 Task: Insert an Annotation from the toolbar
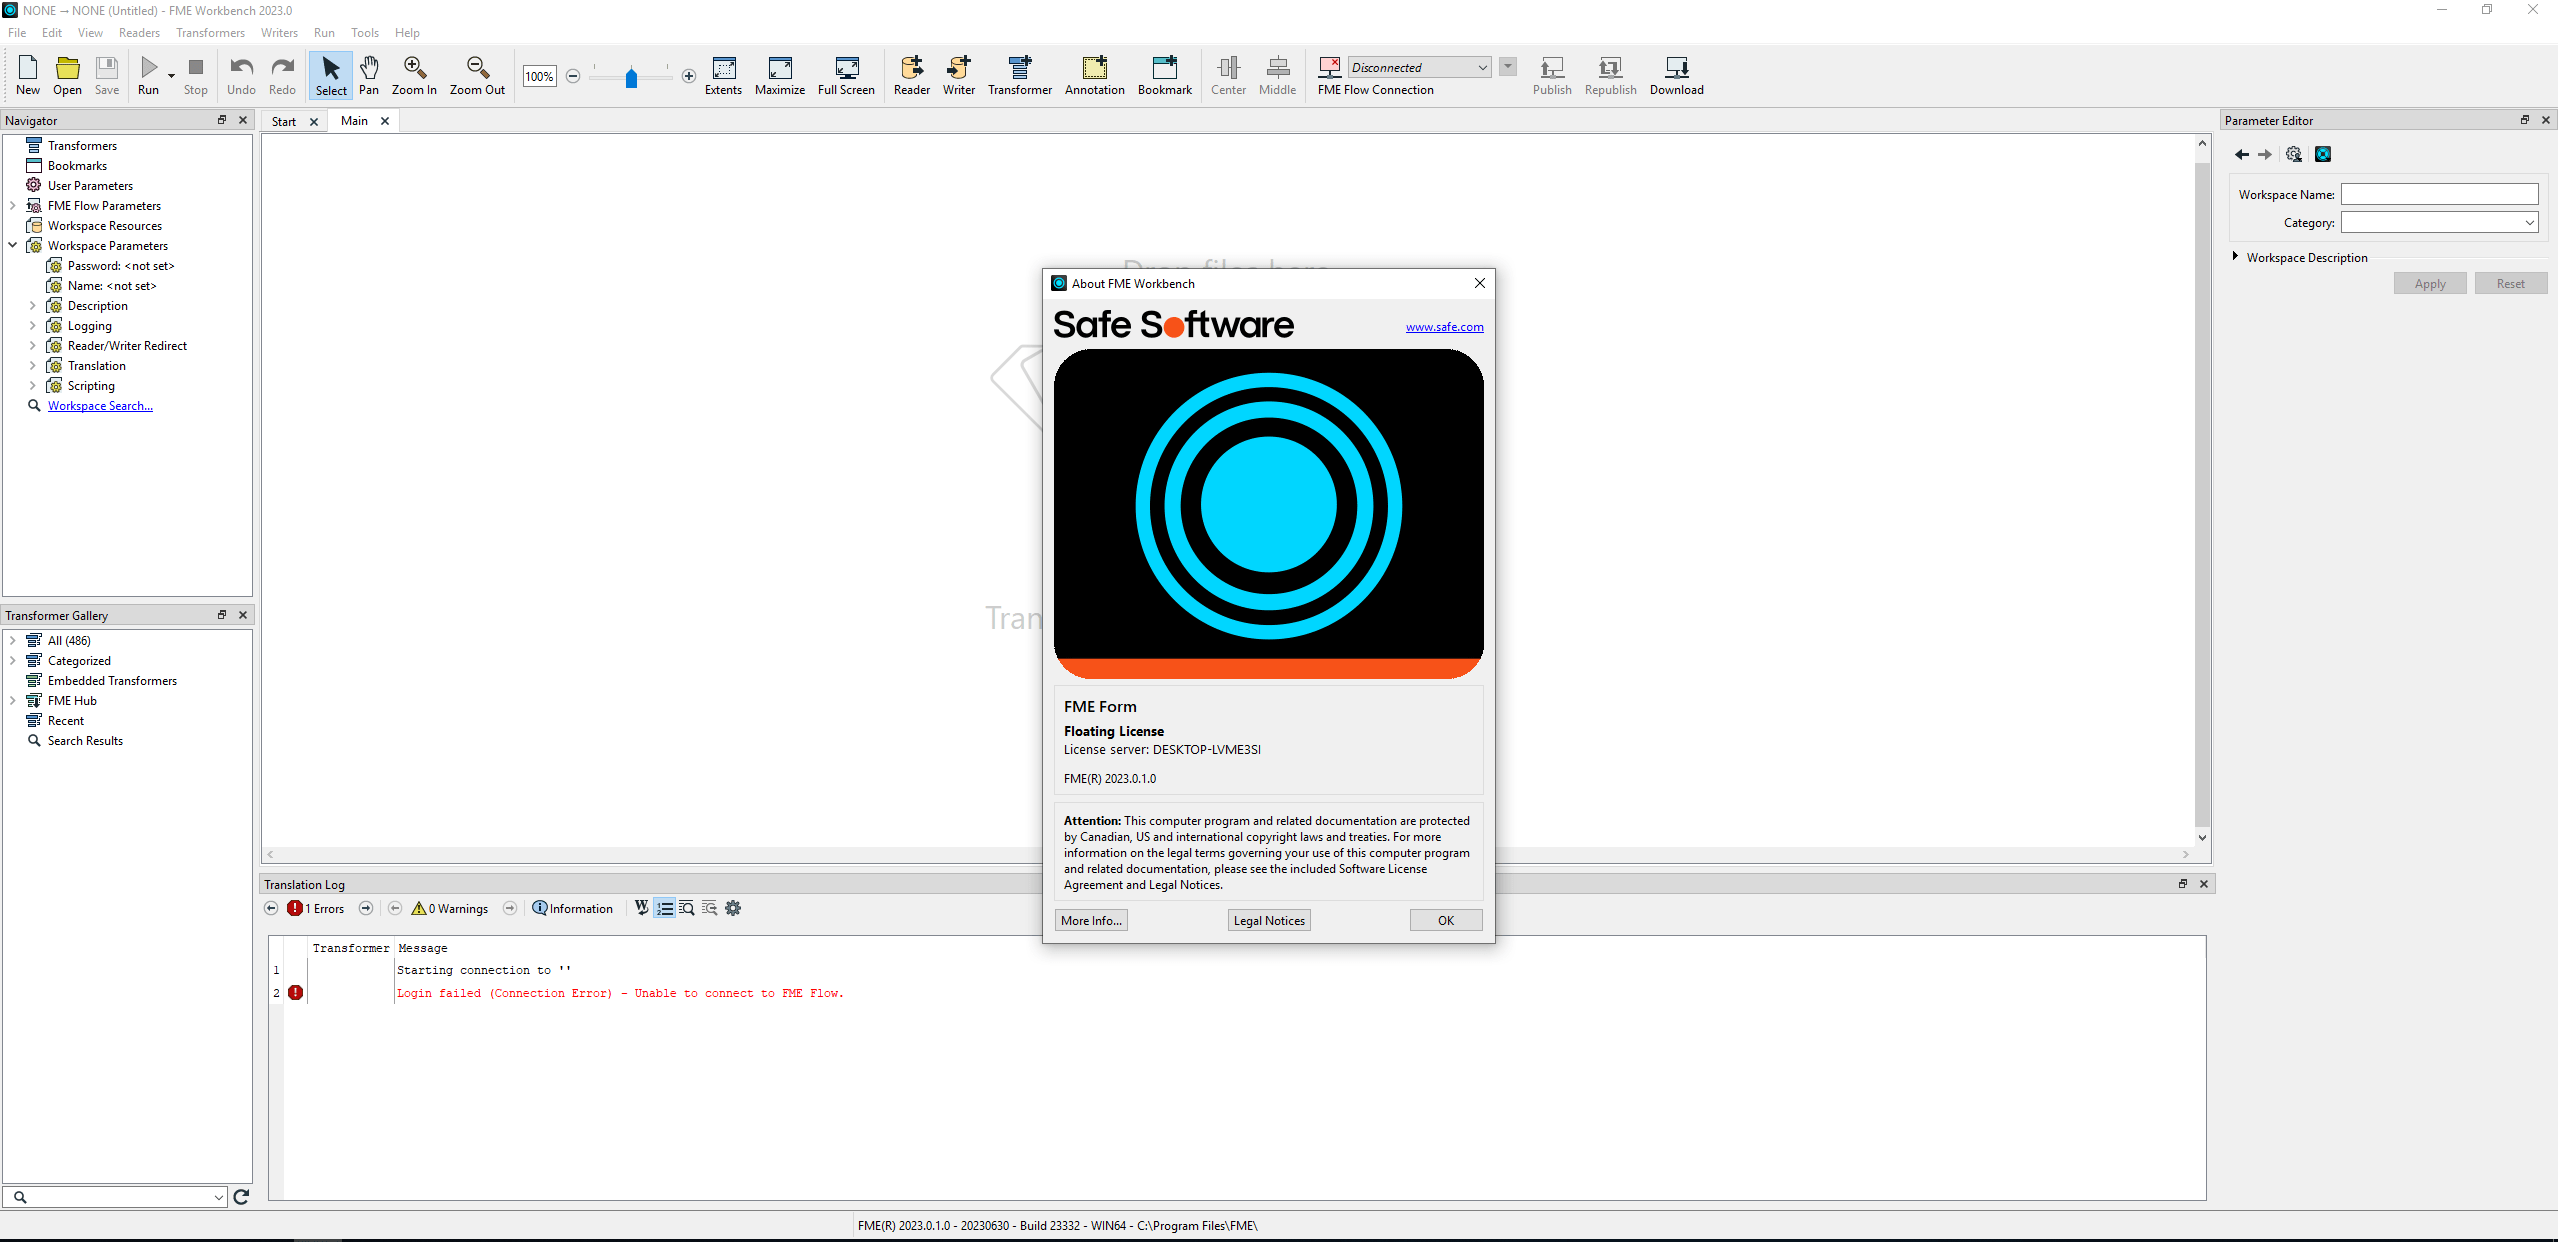pos(1095,75)
